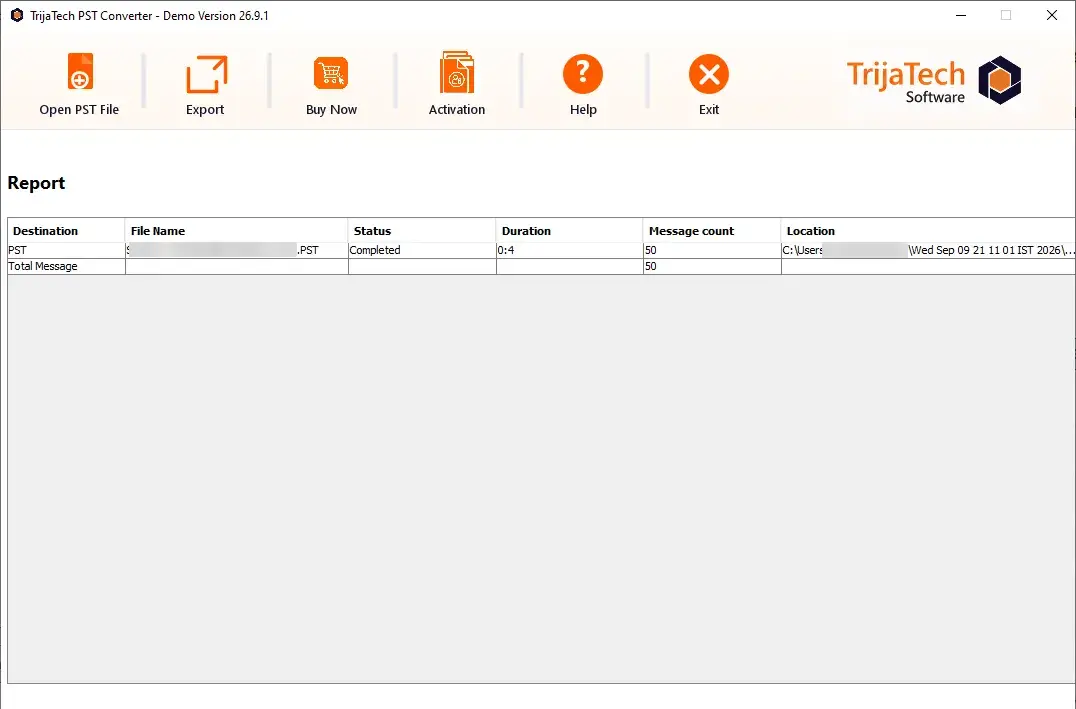
Task: Click the TrijaTech app icon in title bar
Action: coord(16,15)
